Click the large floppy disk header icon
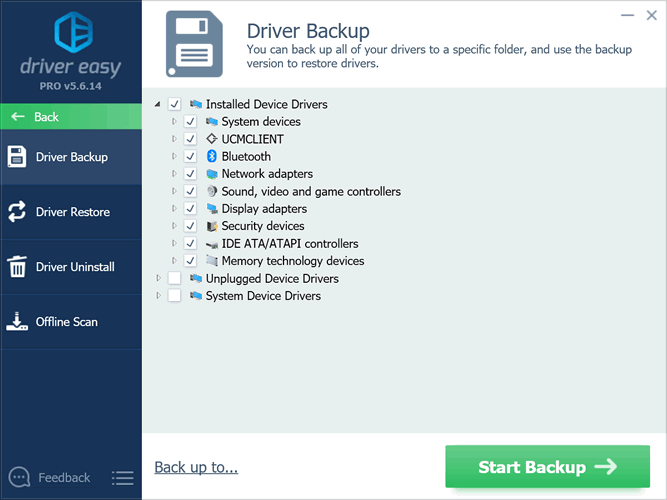The width and height of the screenshot is (667, 500). (x=194, y=44)
